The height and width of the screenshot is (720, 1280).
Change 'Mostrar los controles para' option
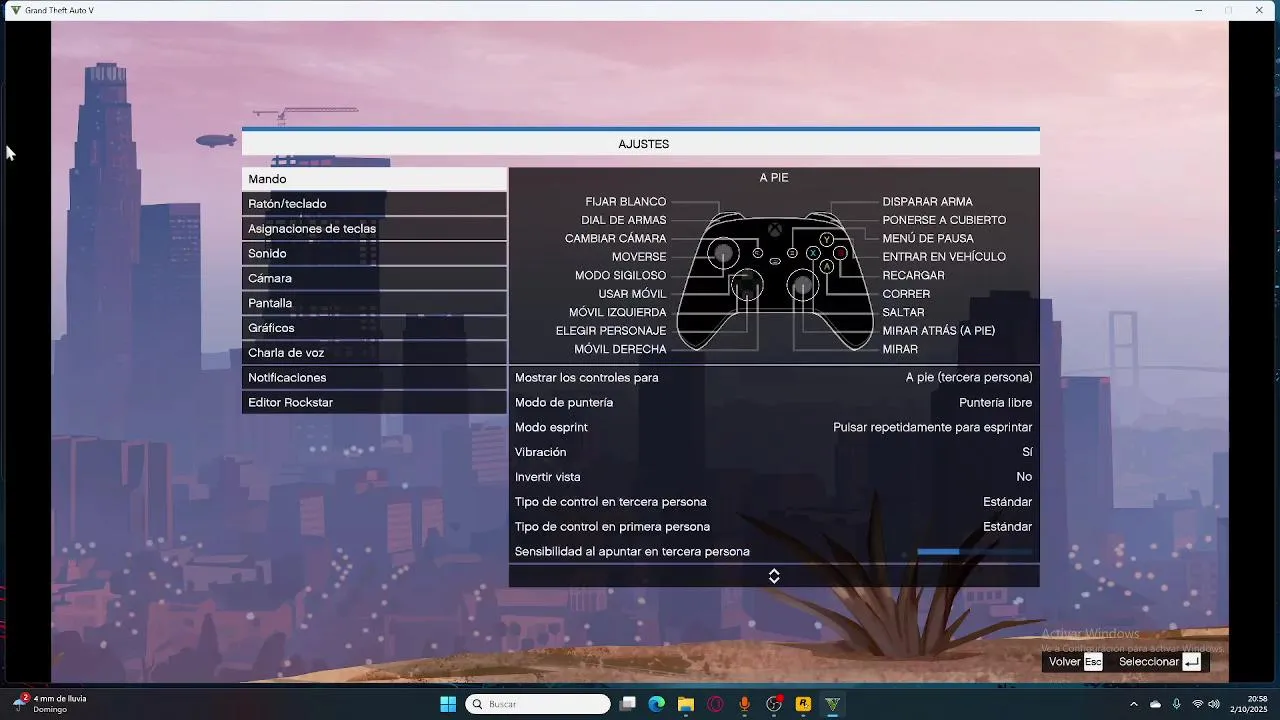tap(774, 378)
